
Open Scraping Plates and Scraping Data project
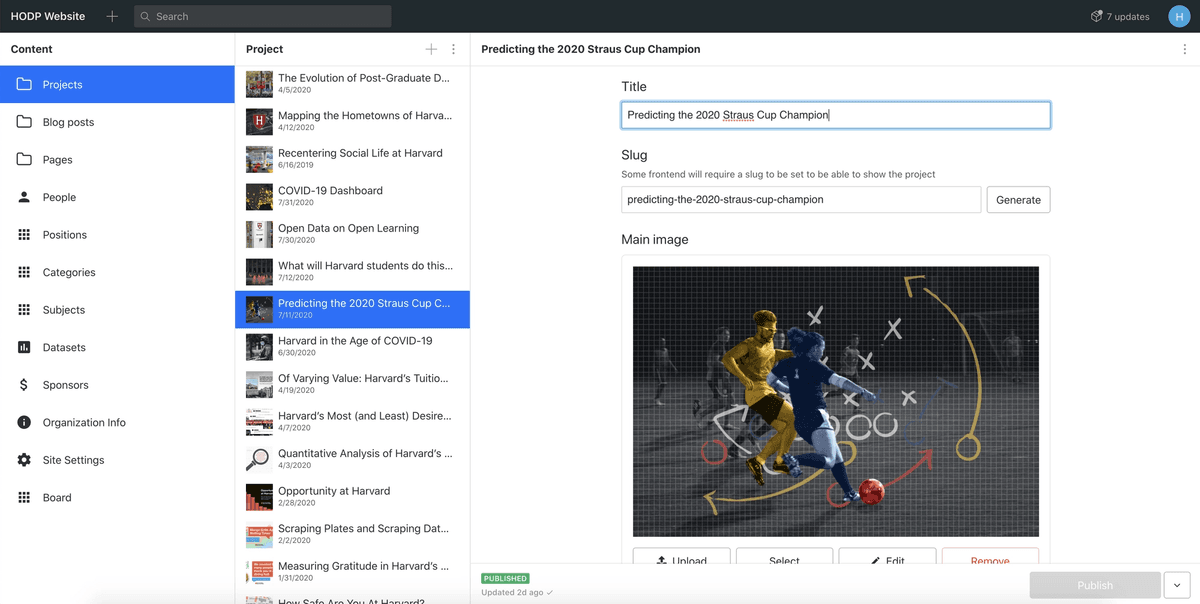click(352, 534)
